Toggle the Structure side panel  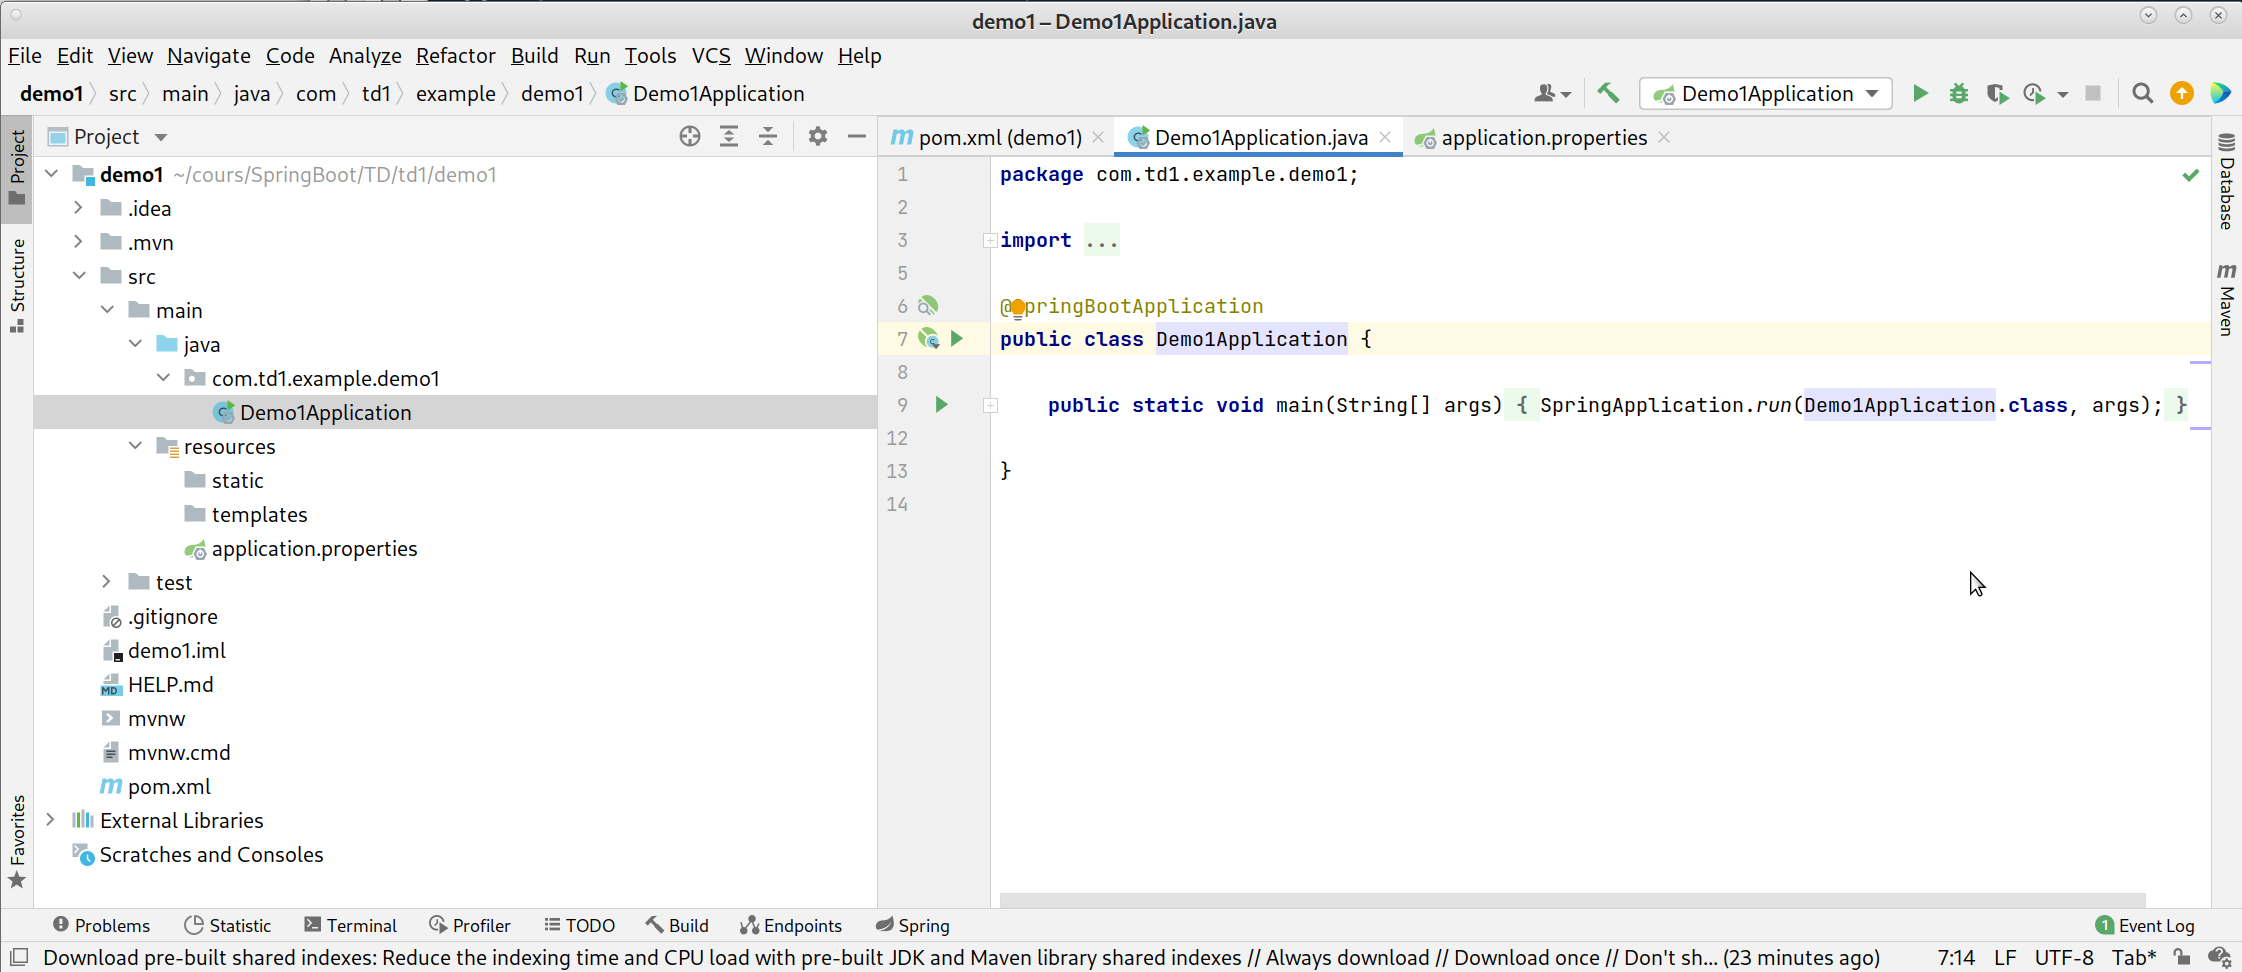point(17,285)
